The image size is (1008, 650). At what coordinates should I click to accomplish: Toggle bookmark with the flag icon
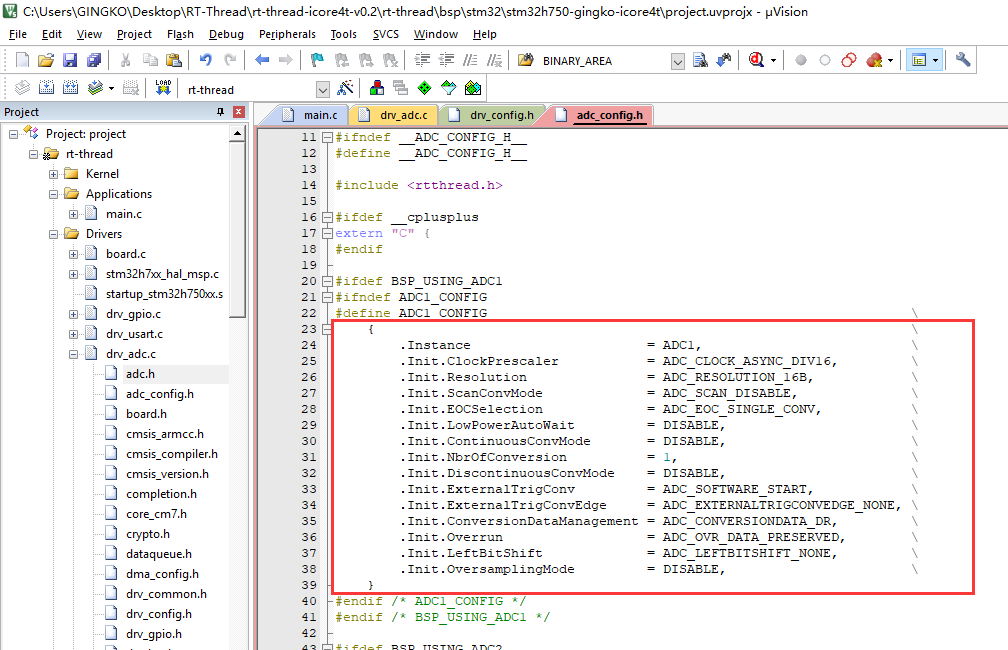pos(317,60)
